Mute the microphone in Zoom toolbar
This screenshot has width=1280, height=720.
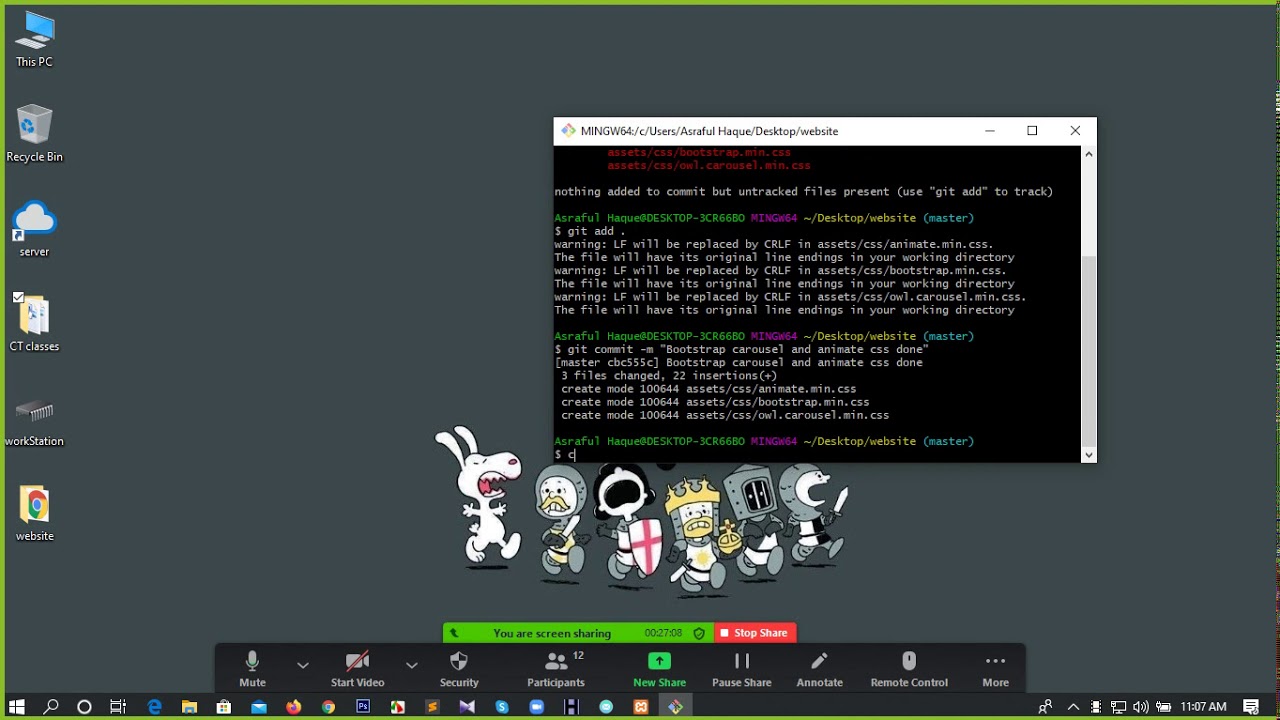click(252, 668)
